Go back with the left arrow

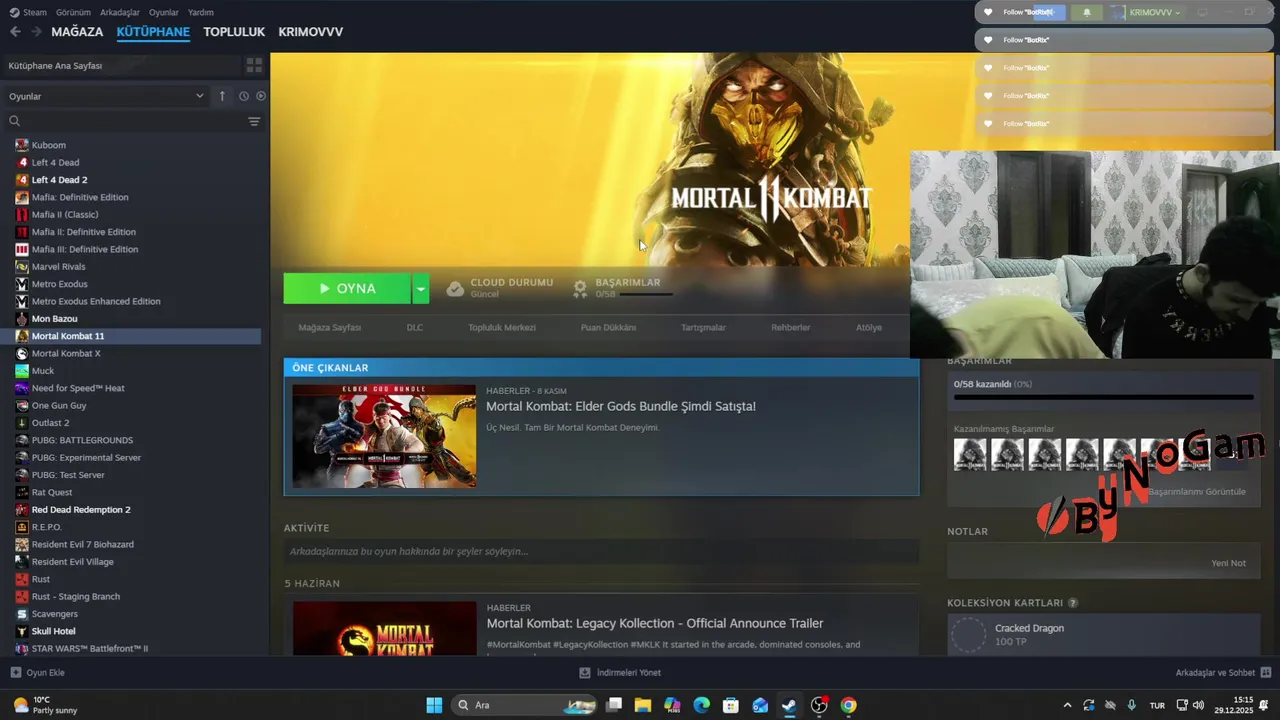pyautogui.click(x=15, y=32)
